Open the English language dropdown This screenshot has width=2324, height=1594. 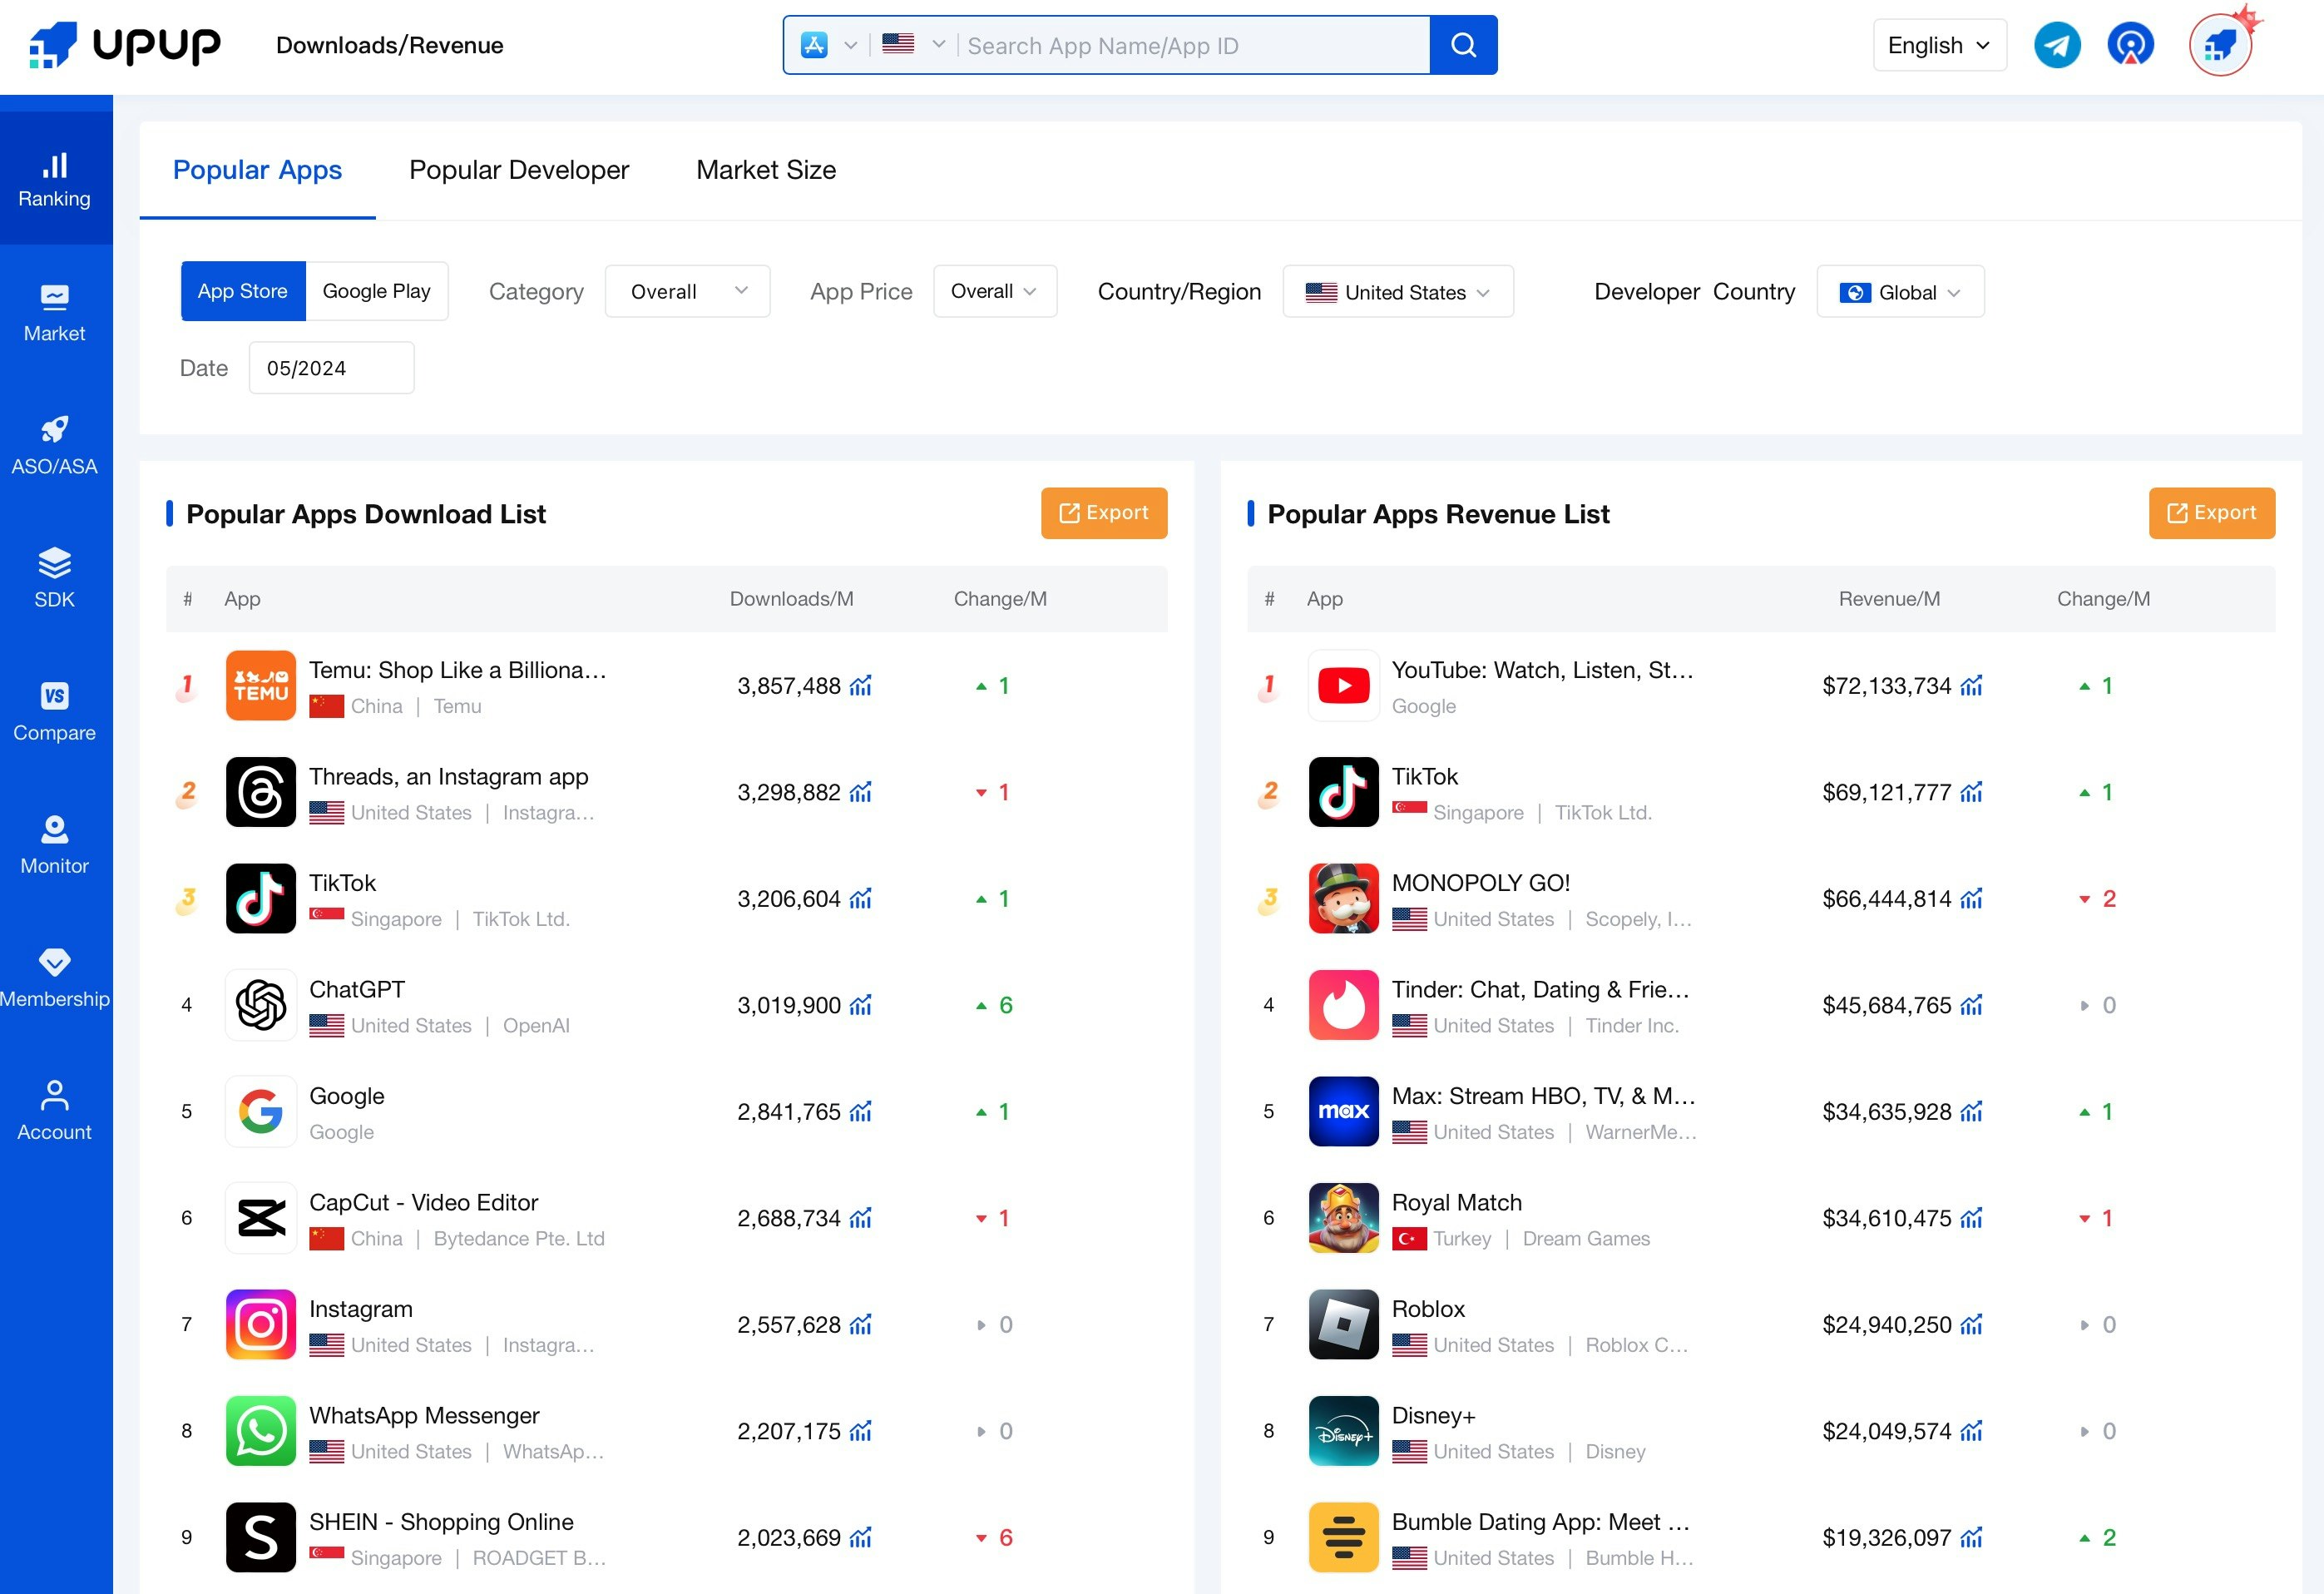1939,45
